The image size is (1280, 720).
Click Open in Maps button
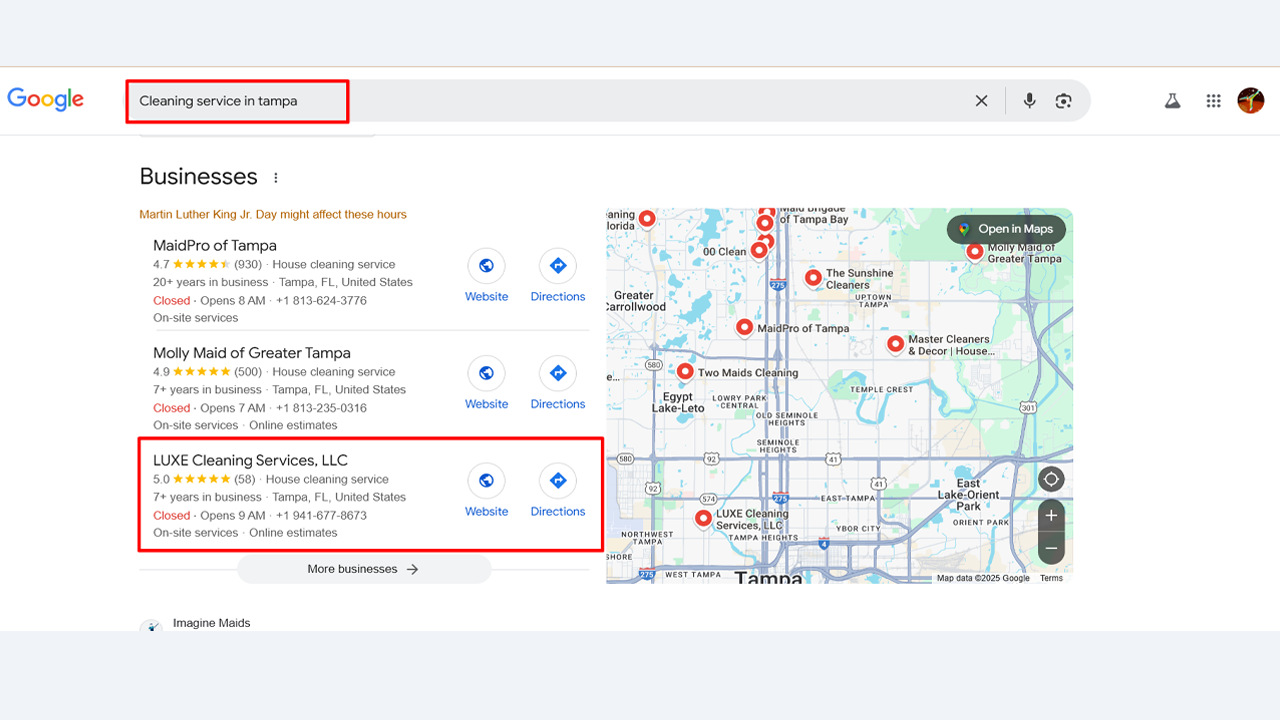(1006, 229)
